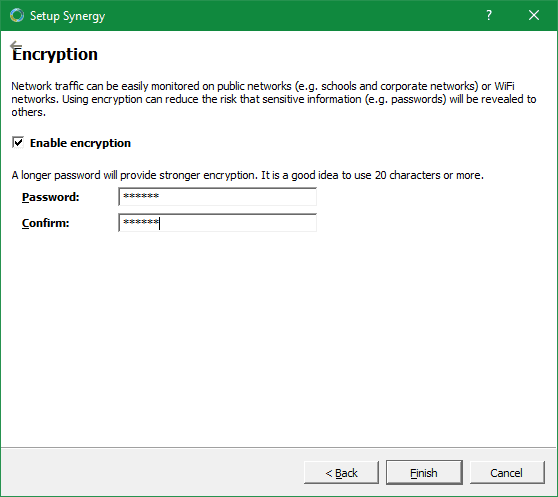Click the Encryption heading text
The width and height of the screenshot is (558, 497).
55,54
